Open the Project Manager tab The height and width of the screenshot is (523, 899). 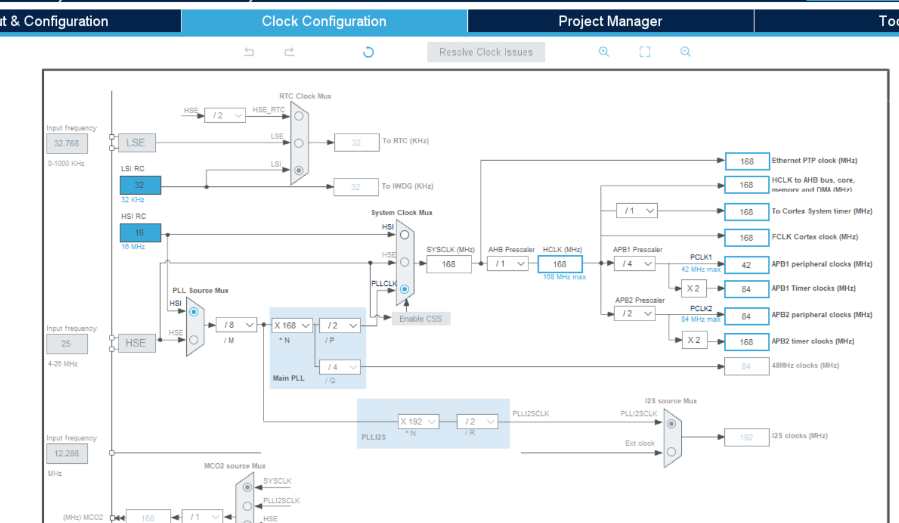[610, 21]
